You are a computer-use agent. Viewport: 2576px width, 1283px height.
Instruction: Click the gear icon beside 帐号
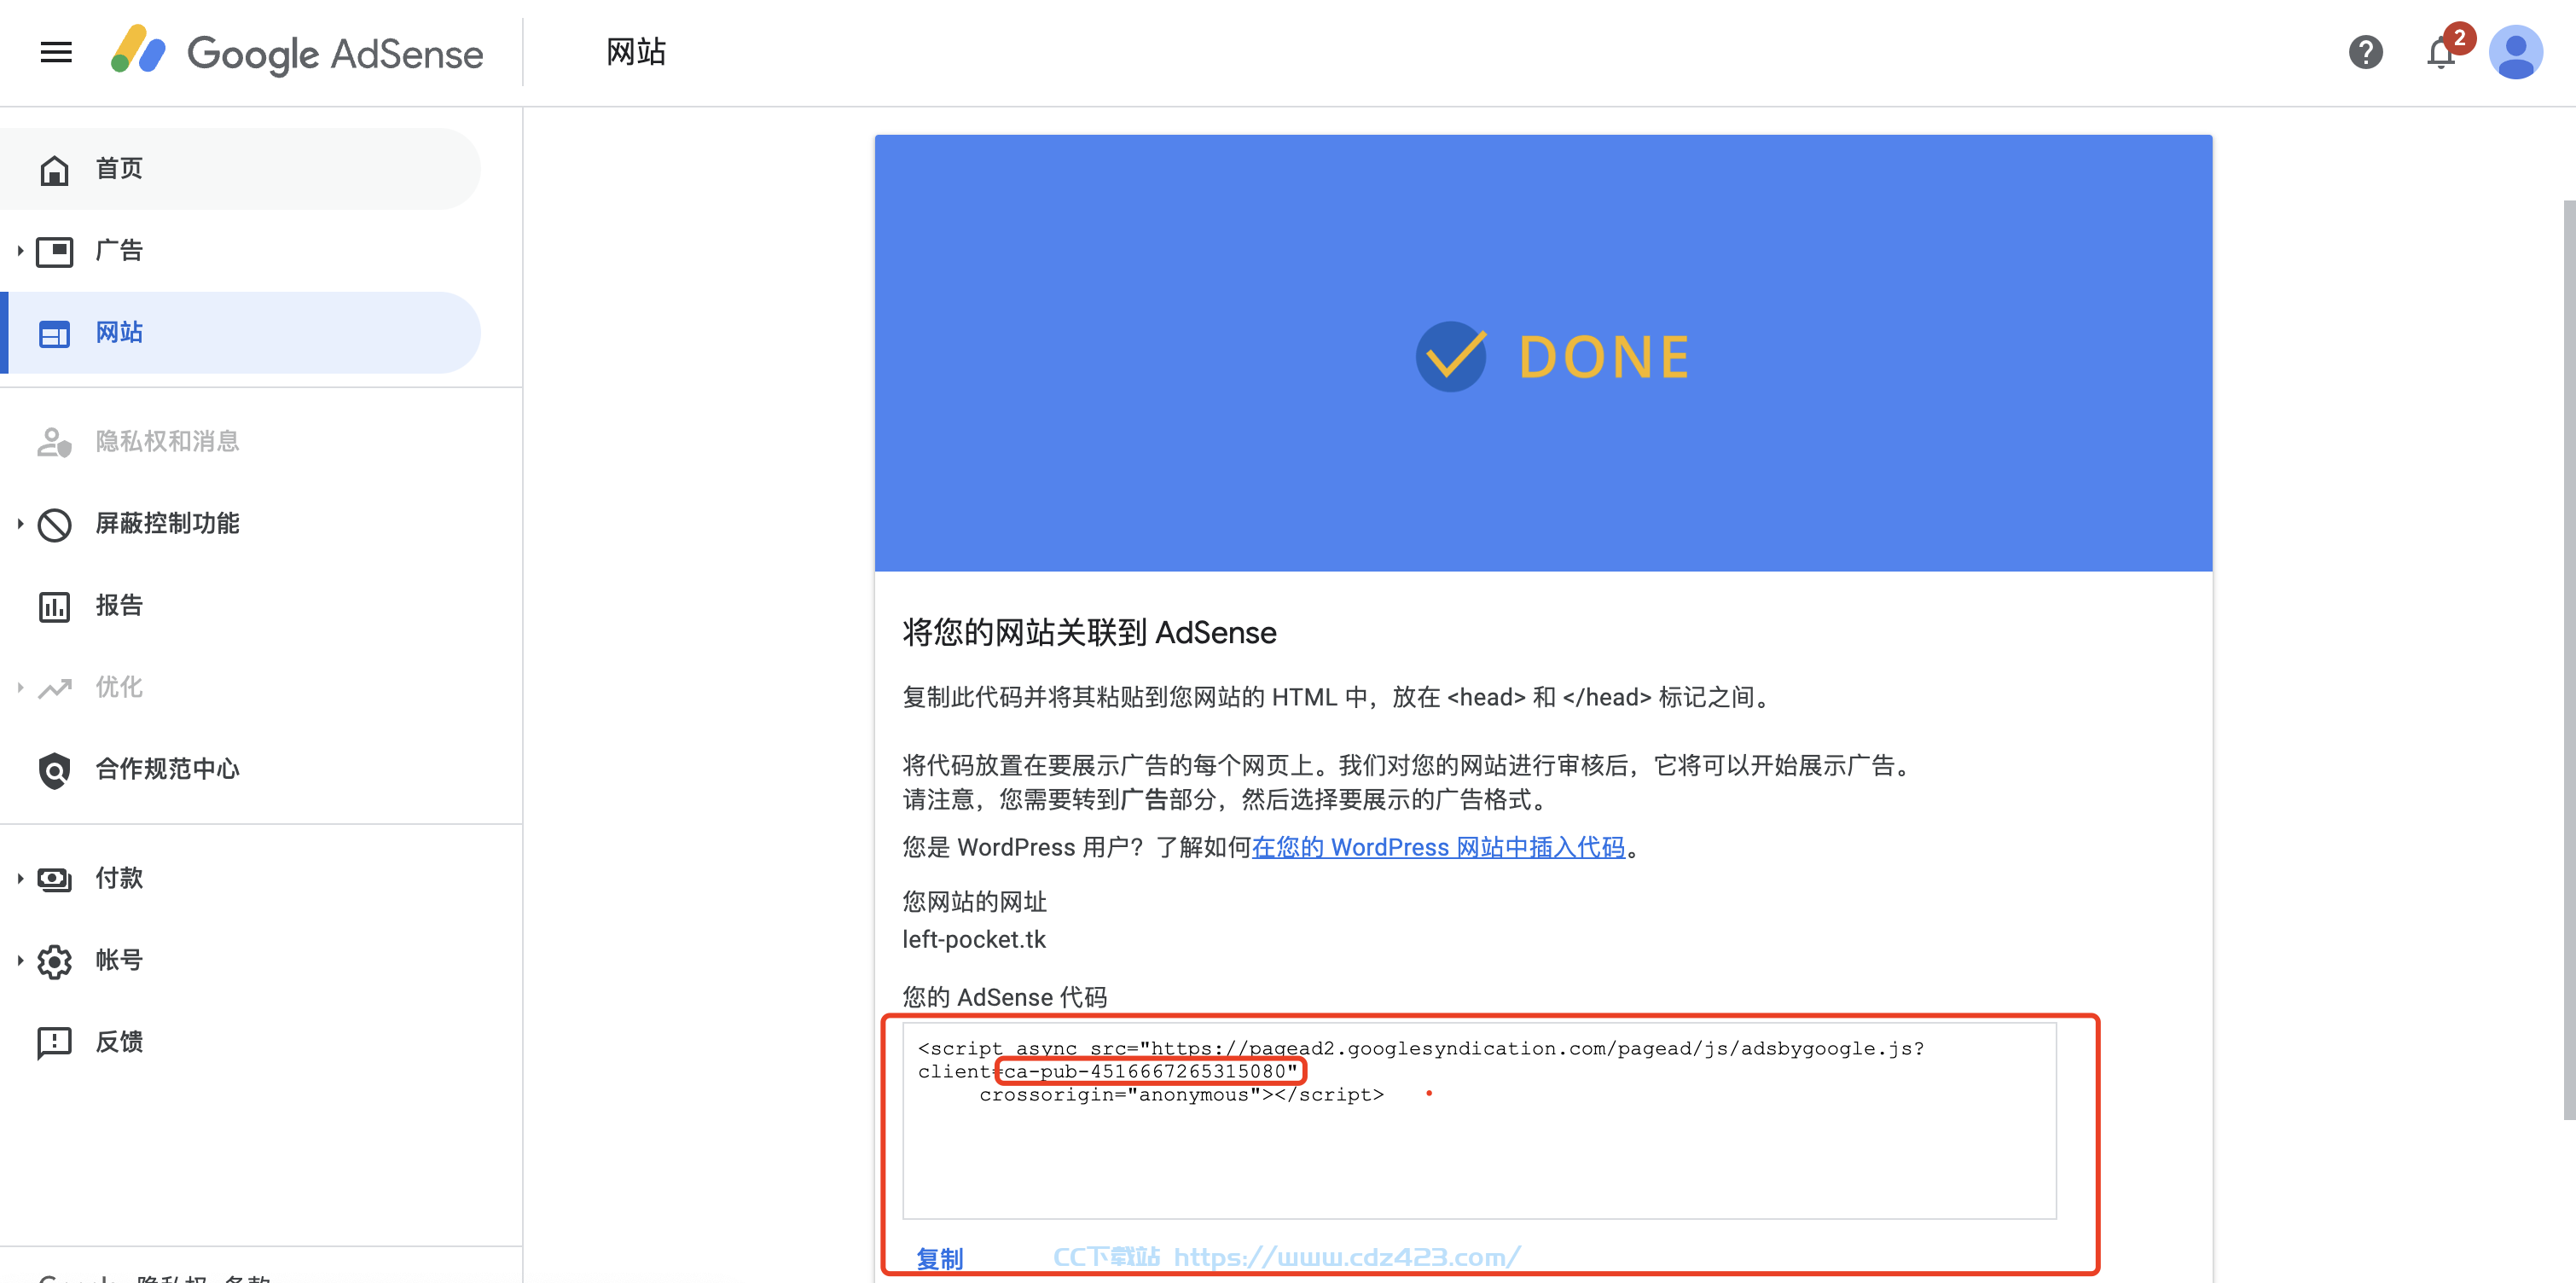coord(54,961)
